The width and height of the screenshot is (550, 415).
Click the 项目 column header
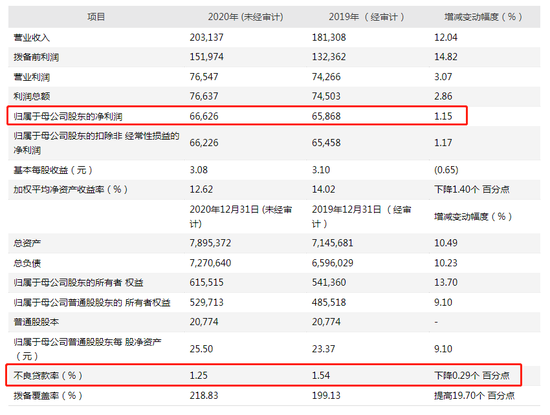pyautogui.click(x=96, y=17)
